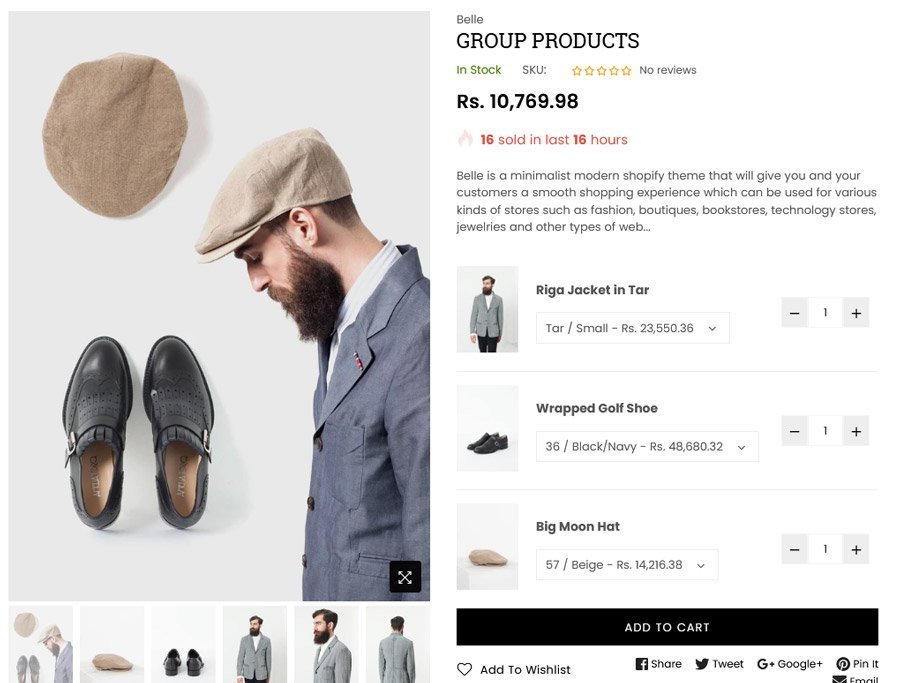This screenshot has height=683, width=900.
Task: Click the heart wishlist icon
Action: [464, 669]
